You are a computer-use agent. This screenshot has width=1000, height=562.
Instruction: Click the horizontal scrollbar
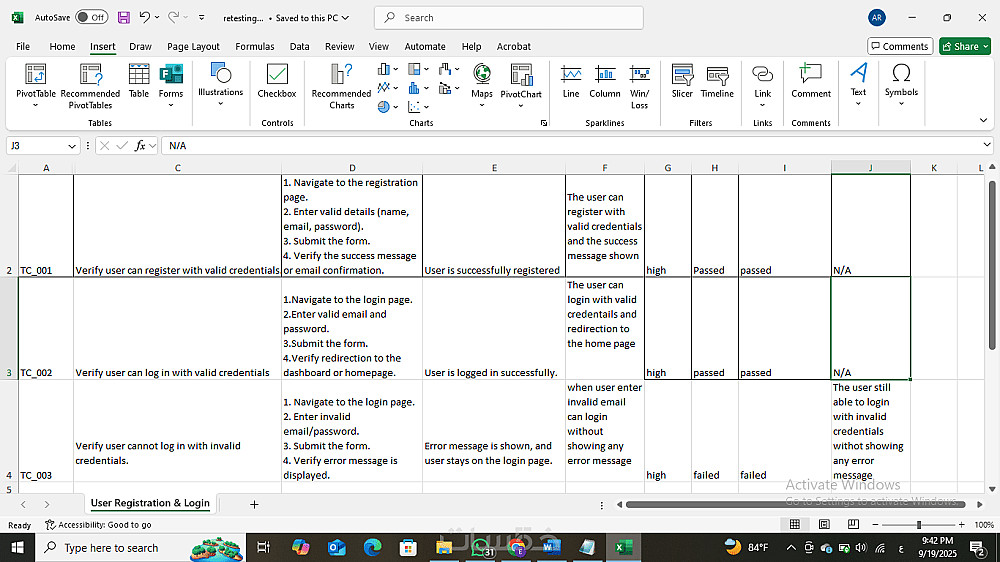[795, 504]
